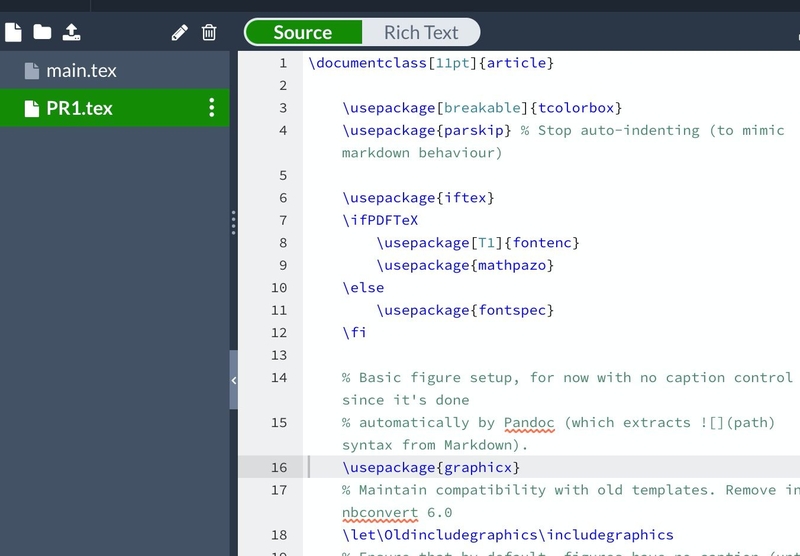Screen dimensions: 800x556
Task: Click the underlined word nbconvert
Action: 380,513
